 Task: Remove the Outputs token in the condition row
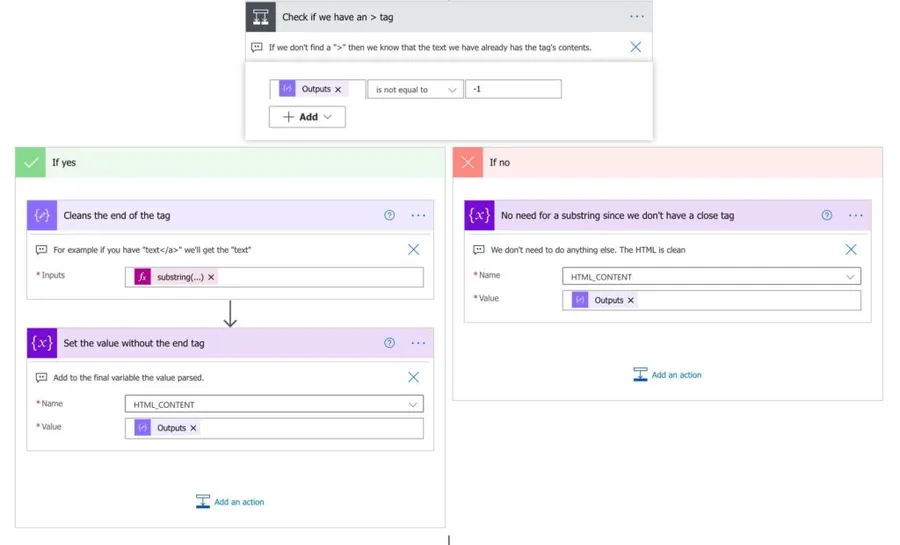(x=338, y=90)
